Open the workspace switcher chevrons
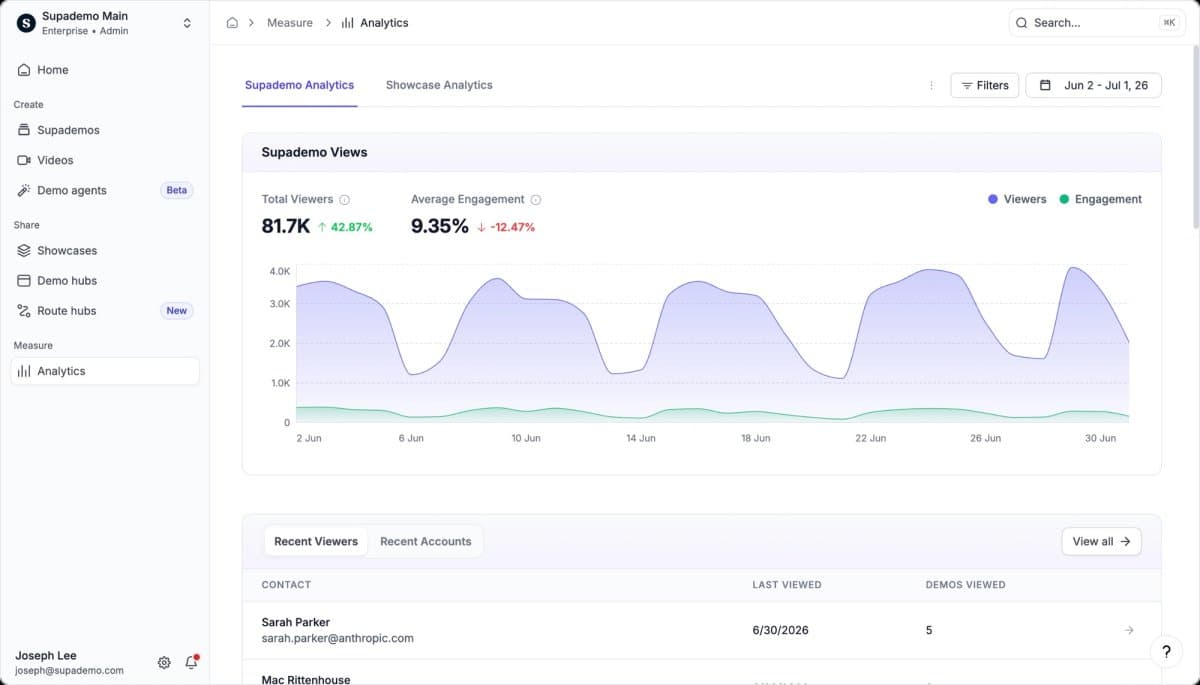The width and height of the screenshot is (1200, 685). point(187,23)
